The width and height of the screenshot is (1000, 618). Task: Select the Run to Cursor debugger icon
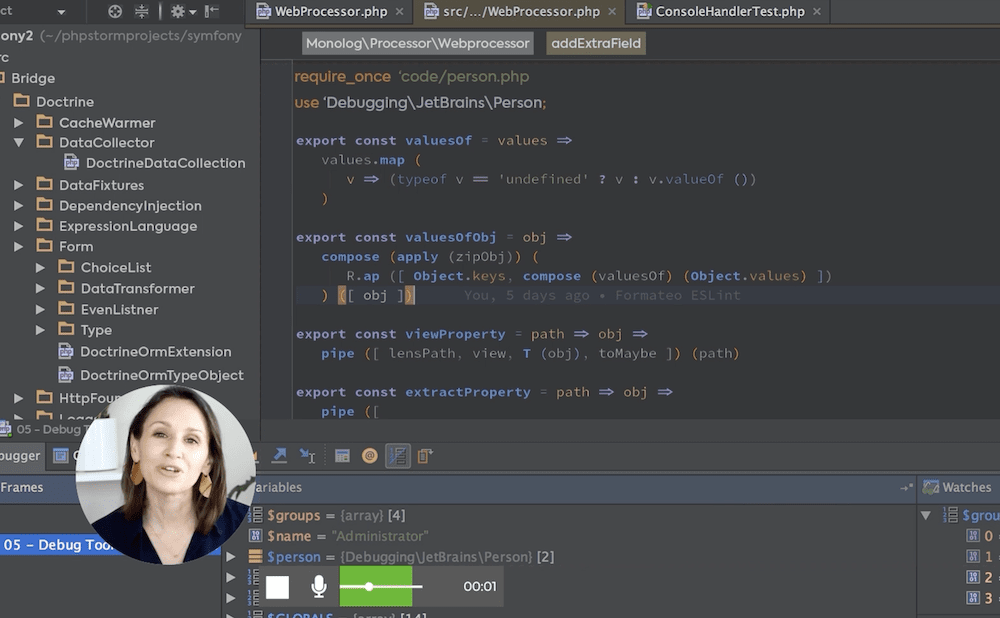[x=308, y=455]
